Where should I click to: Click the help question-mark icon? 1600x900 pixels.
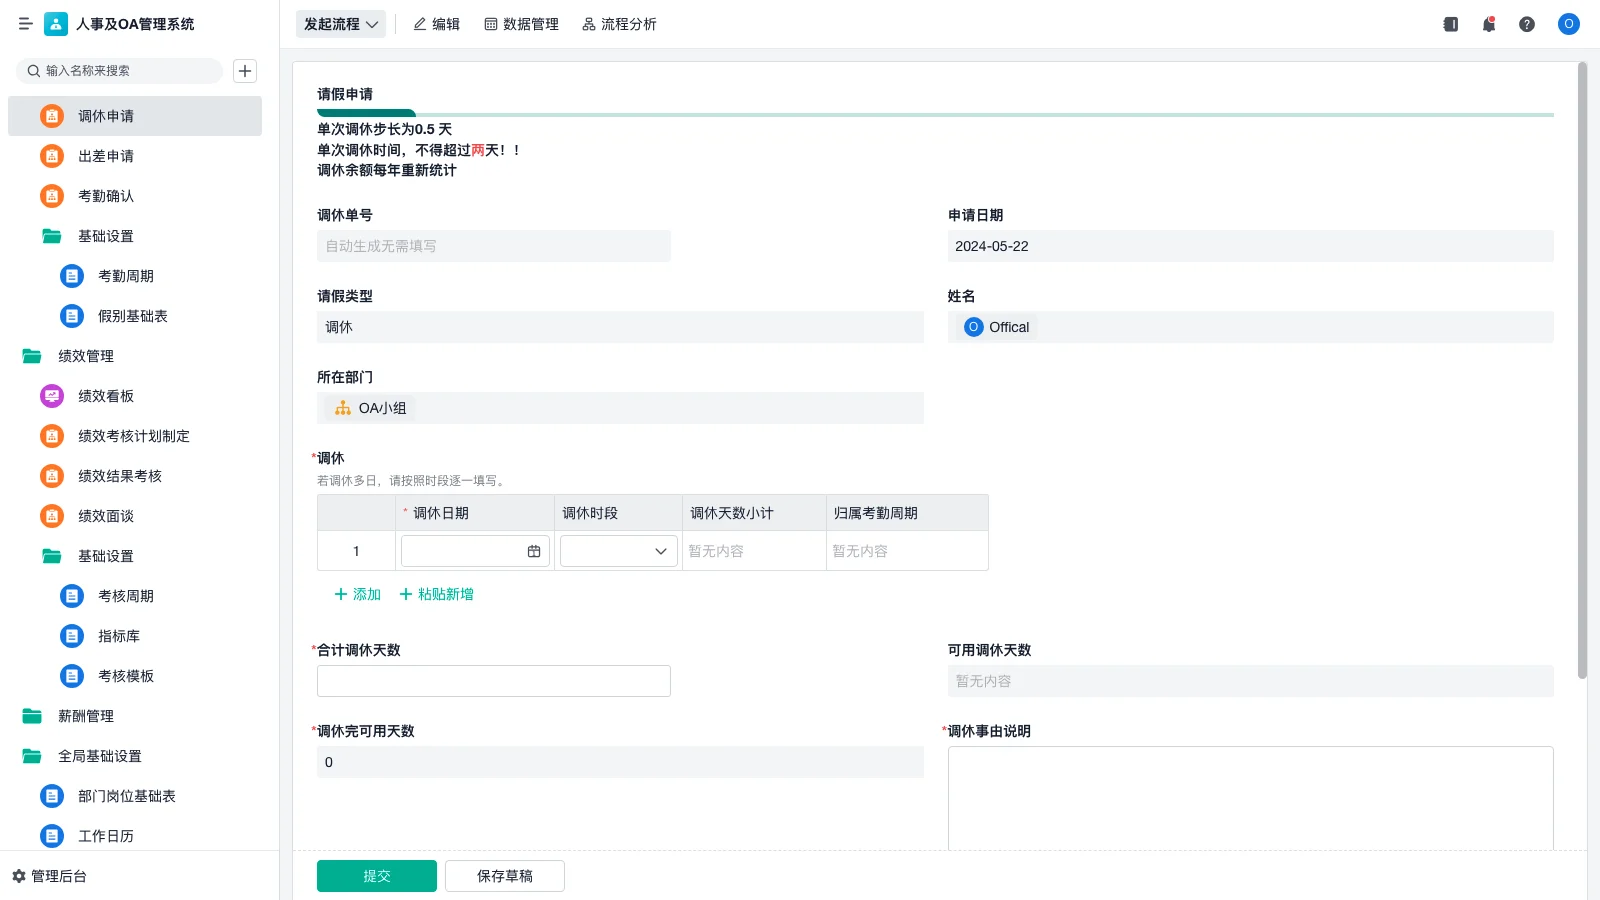pyautogui.click(x=1527, y=24)
